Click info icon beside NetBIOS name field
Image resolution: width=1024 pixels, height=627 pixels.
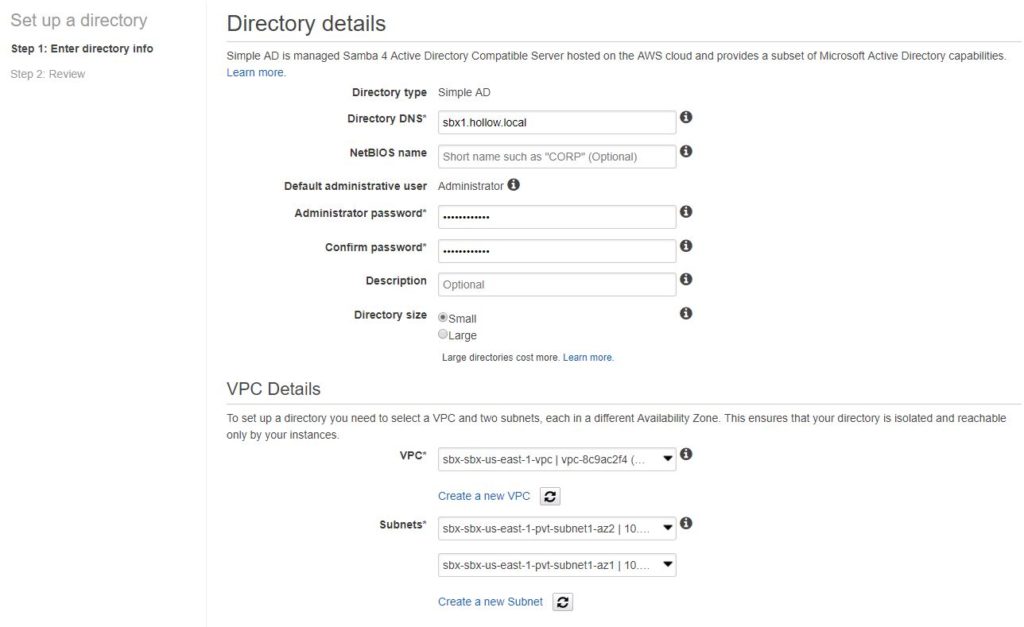pos(686,152)
